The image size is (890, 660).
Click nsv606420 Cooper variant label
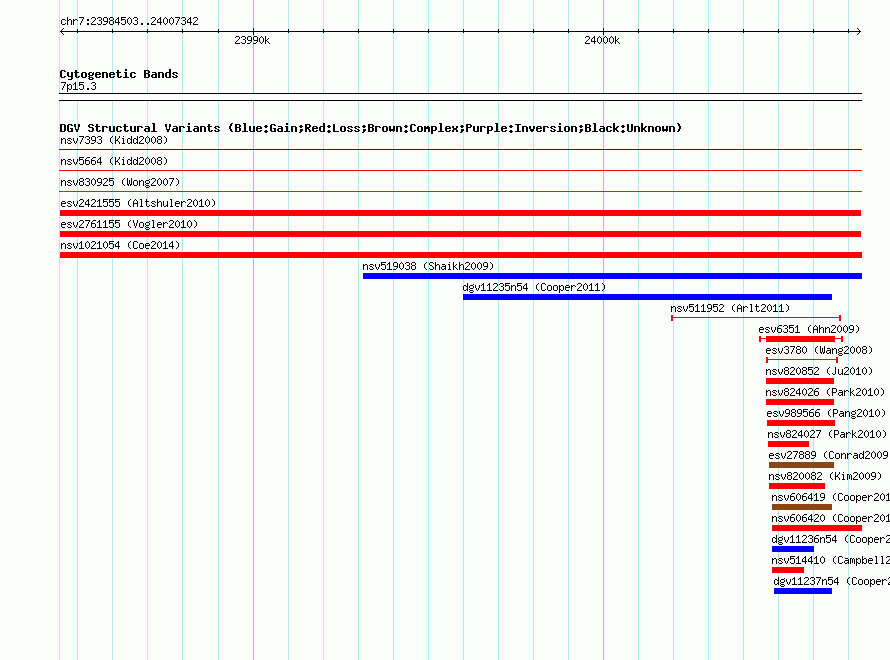click(830, 518)
